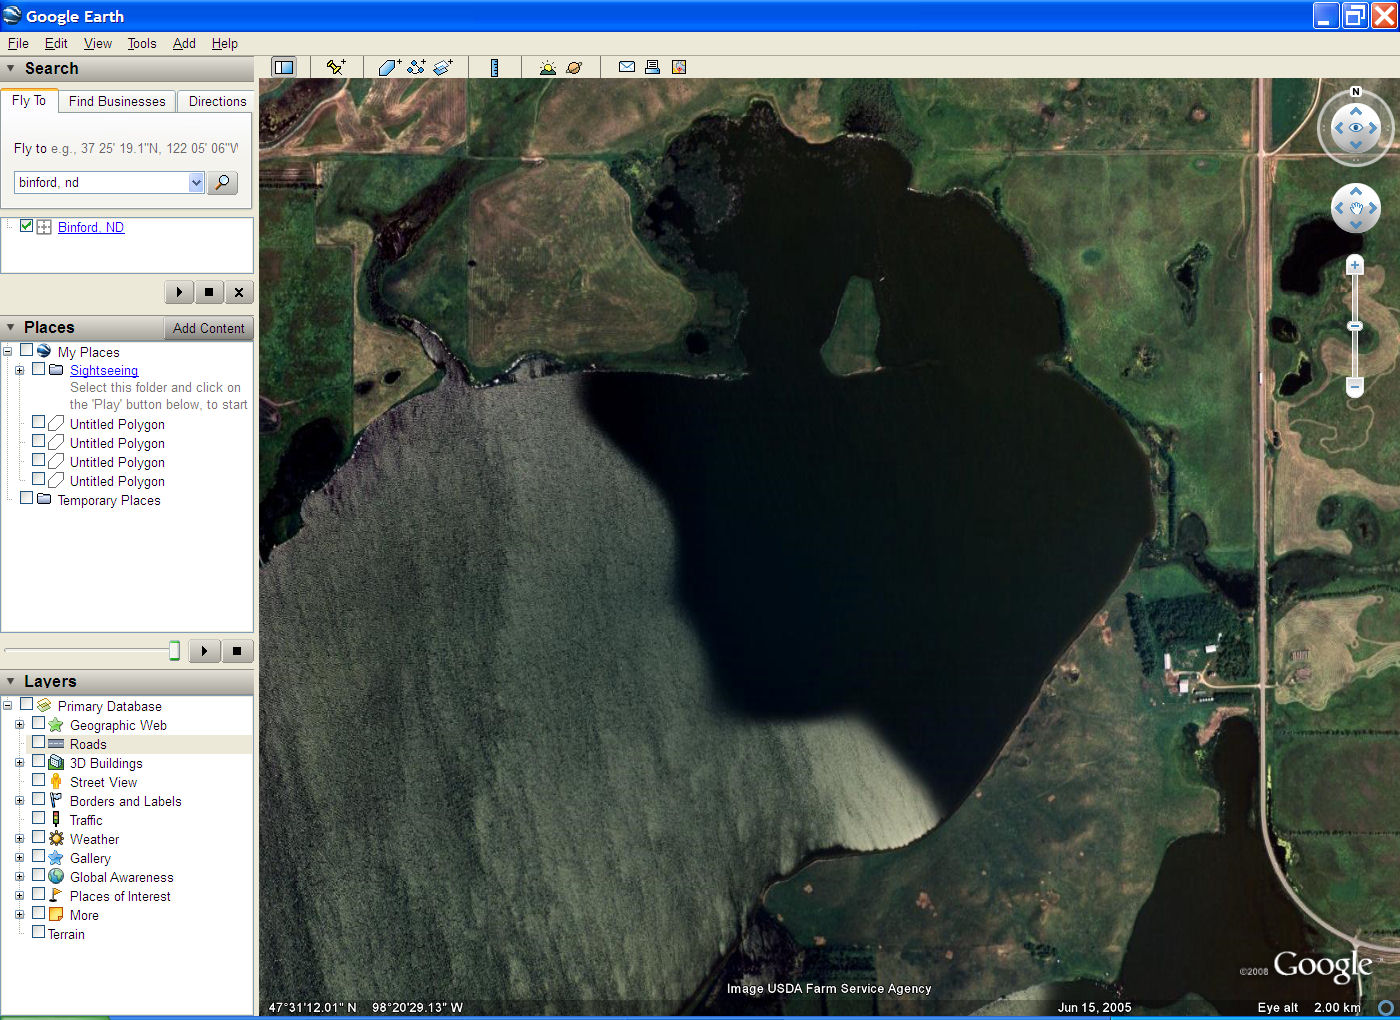This screenshot has width=1400, height=1020.
Task: Expand the Gallery layer node
Action: 19,858
